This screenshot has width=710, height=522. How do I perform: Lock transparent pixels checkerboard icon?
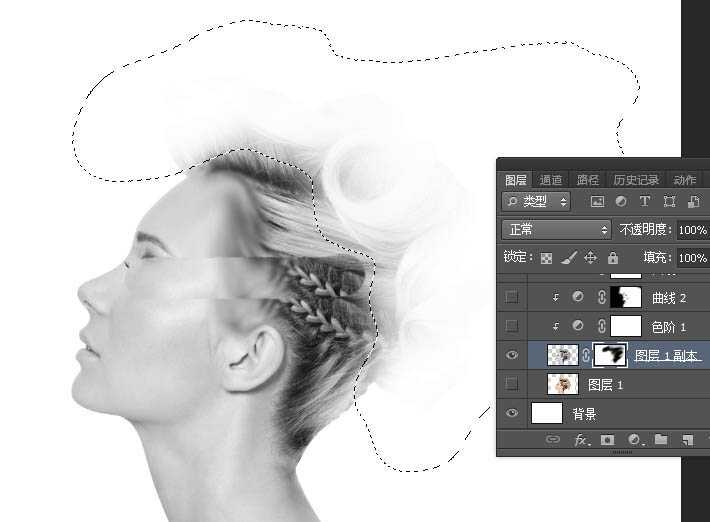point(546,258)
